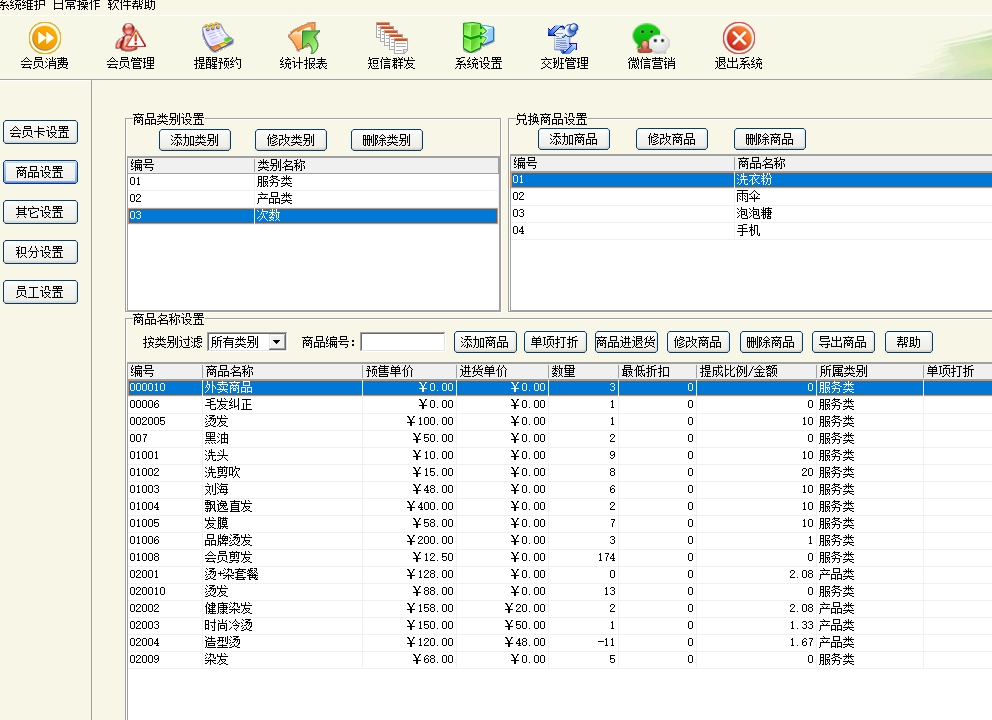Open the 会员管理 icon
This screenshot has height=720, width=992.
(x=130, y=40)
